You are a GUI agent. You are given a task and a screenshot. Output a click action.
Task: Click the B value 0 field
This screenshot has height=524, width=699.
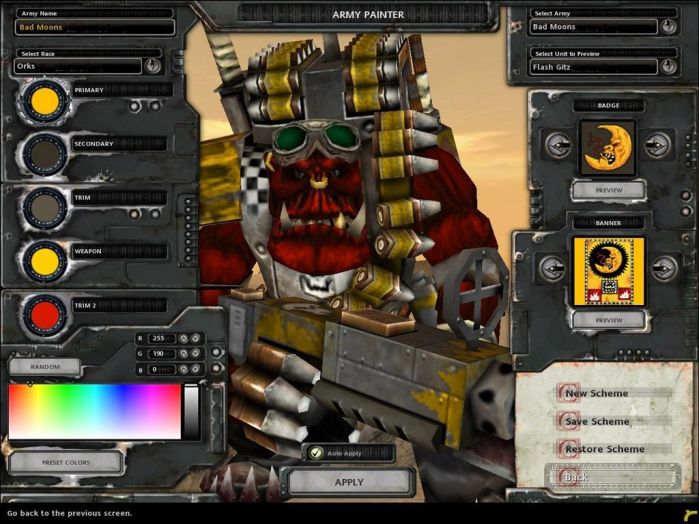click(x=161, y=369)
